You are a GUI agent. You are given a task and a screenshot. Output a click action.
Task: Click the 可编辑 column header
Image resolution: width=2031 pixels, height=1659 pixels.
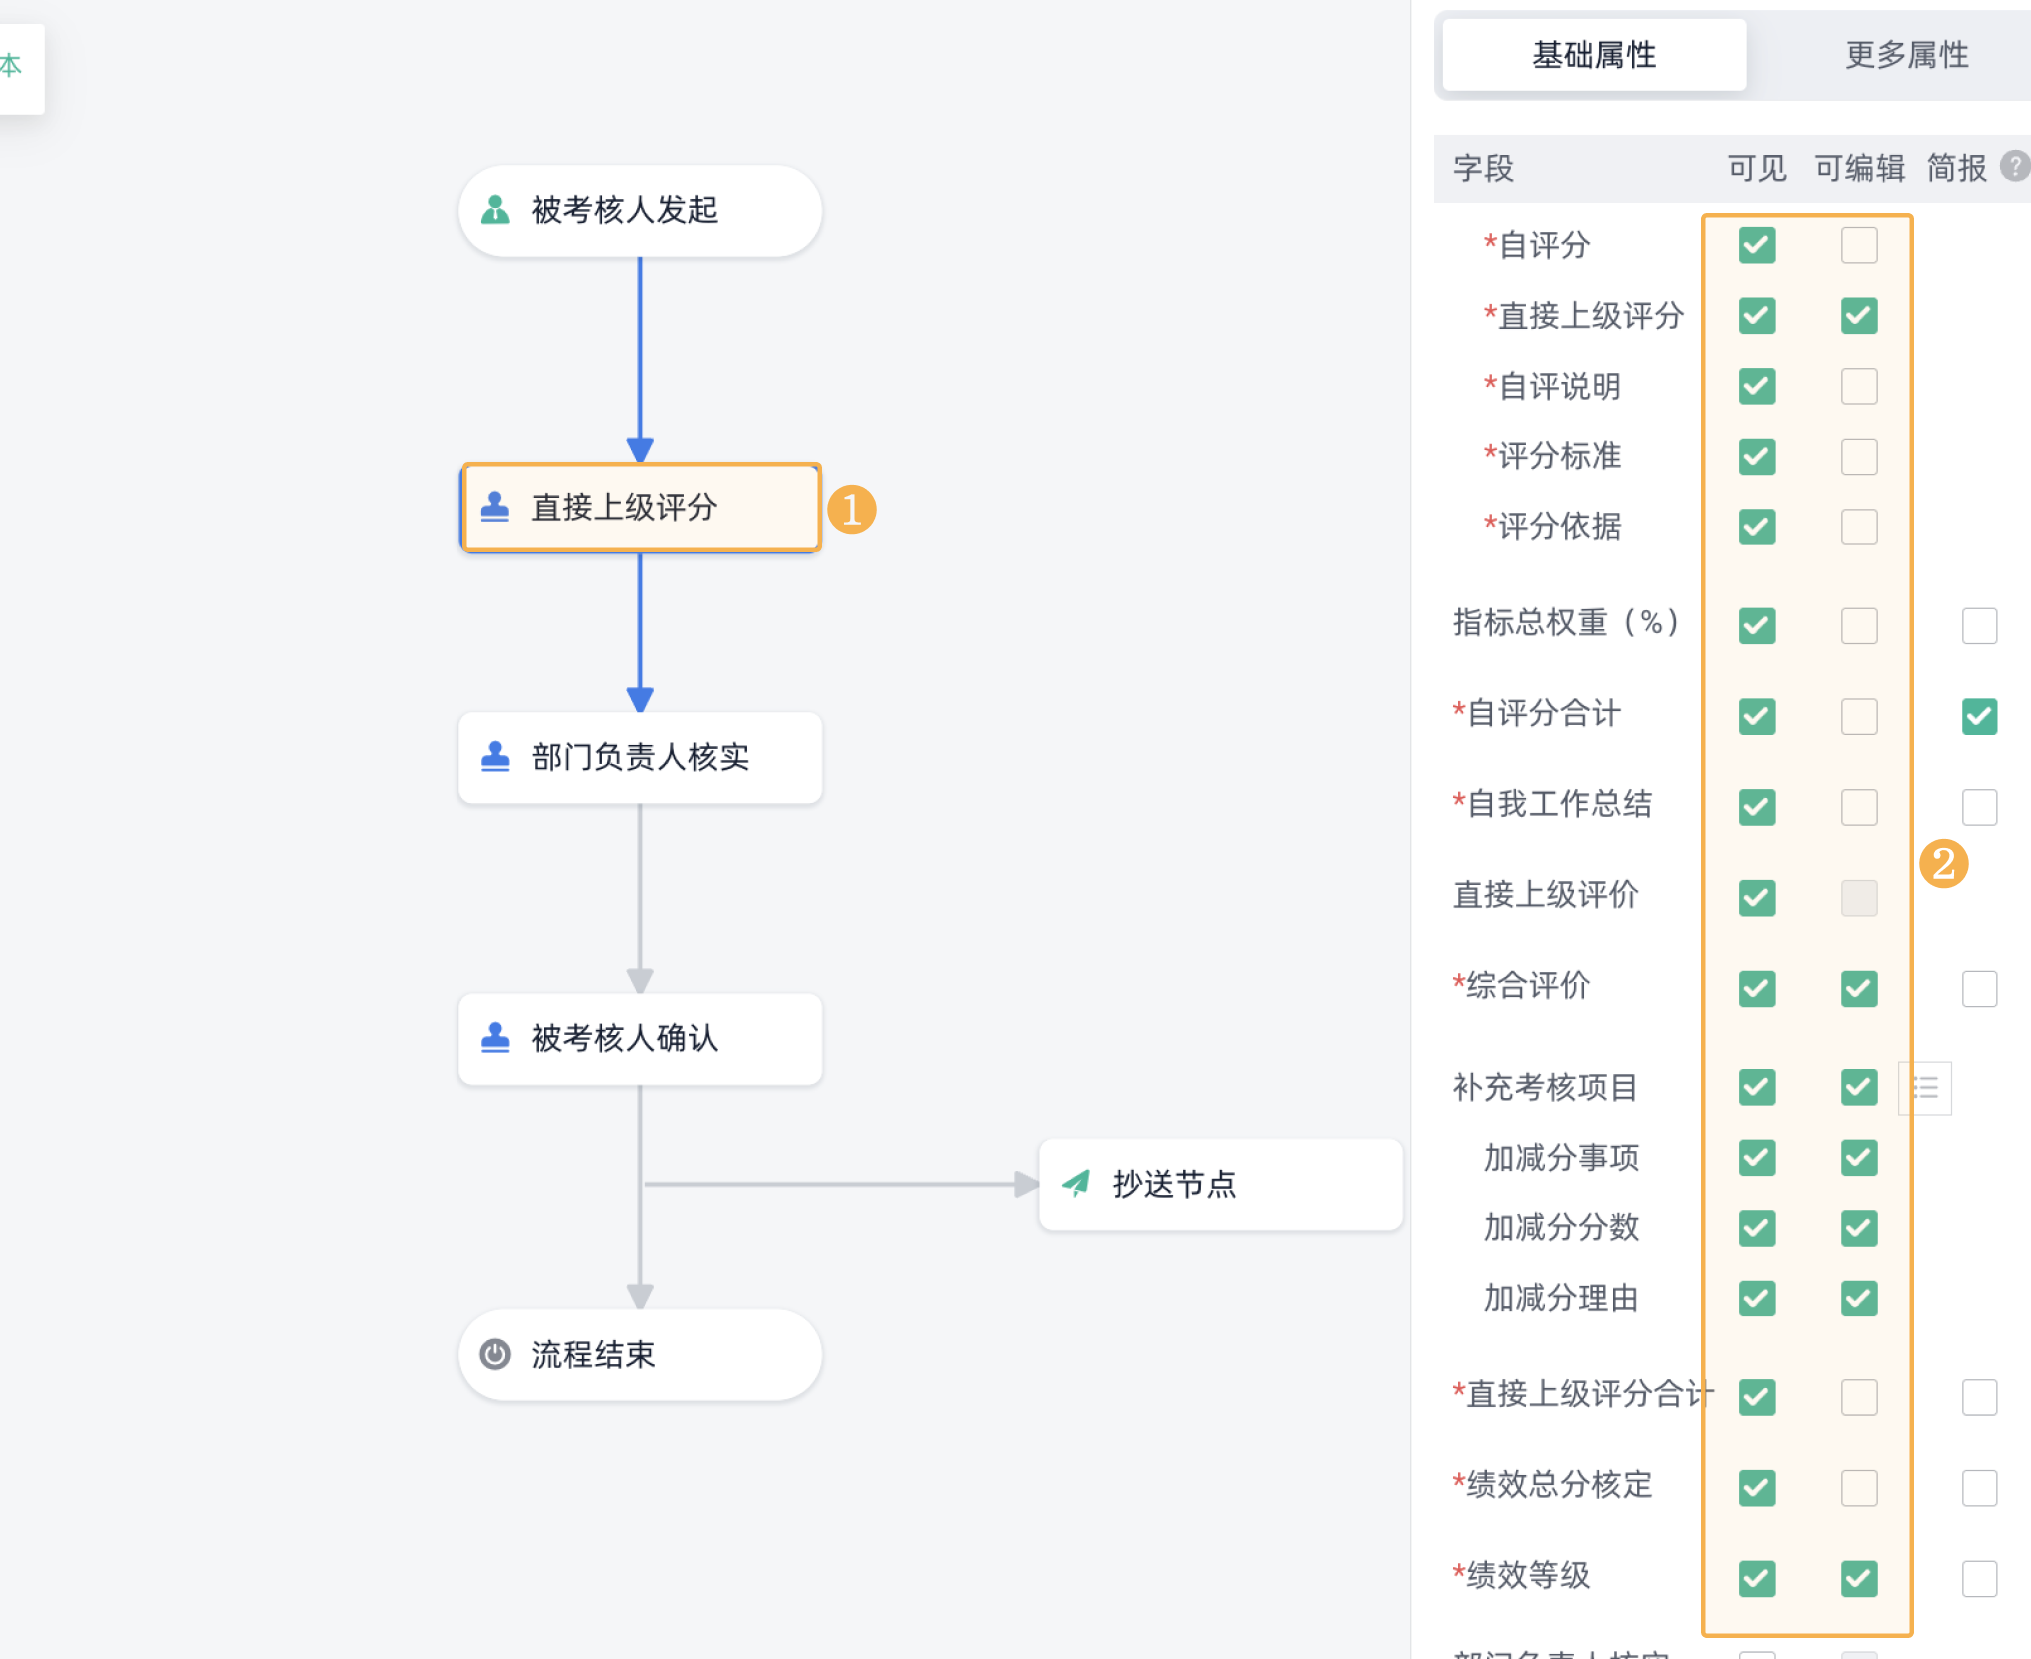pyautogui.click(x=1859, y=168)
